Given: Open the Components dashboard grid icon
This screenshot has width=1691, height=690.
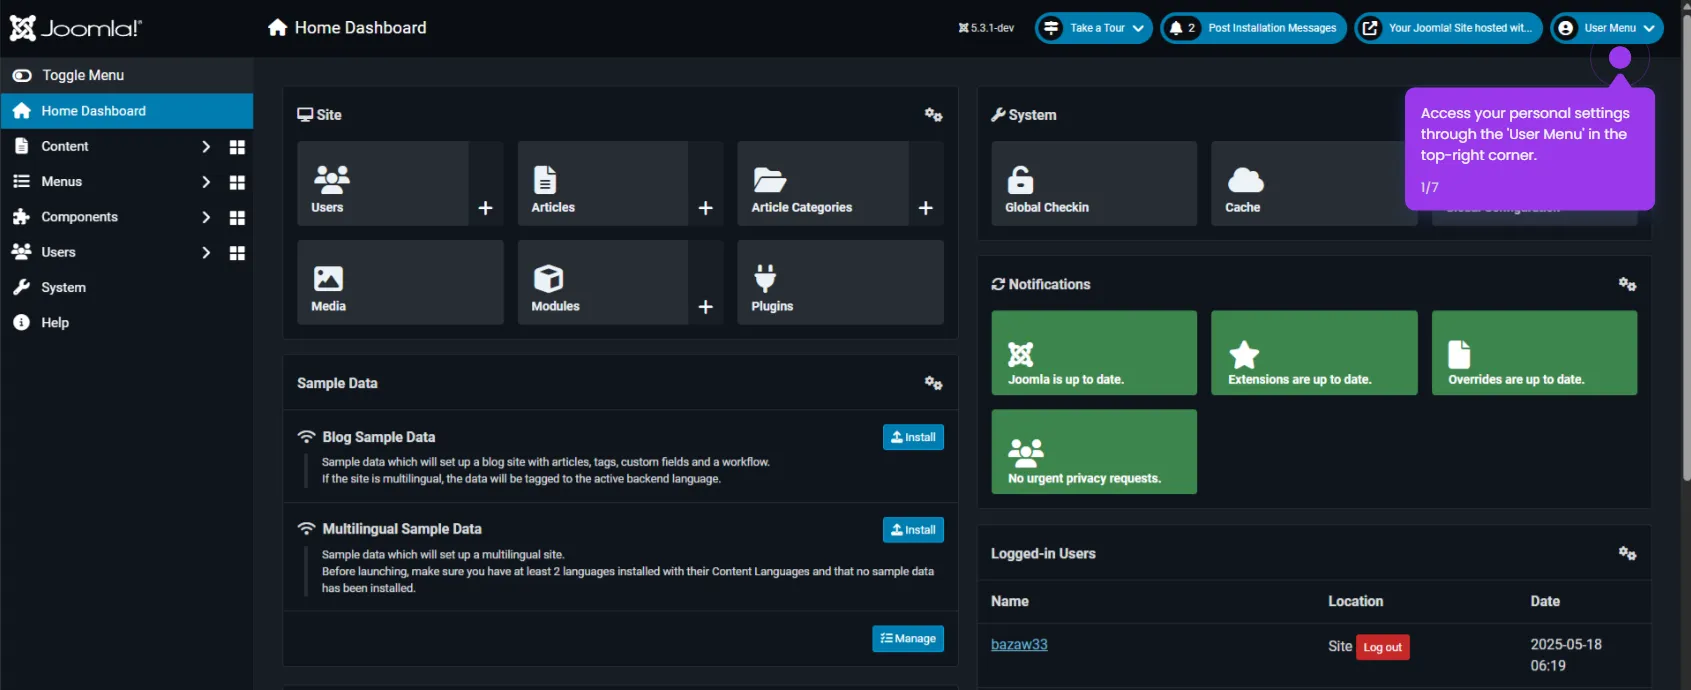Looking at the screenshot, I should (237, 218).
